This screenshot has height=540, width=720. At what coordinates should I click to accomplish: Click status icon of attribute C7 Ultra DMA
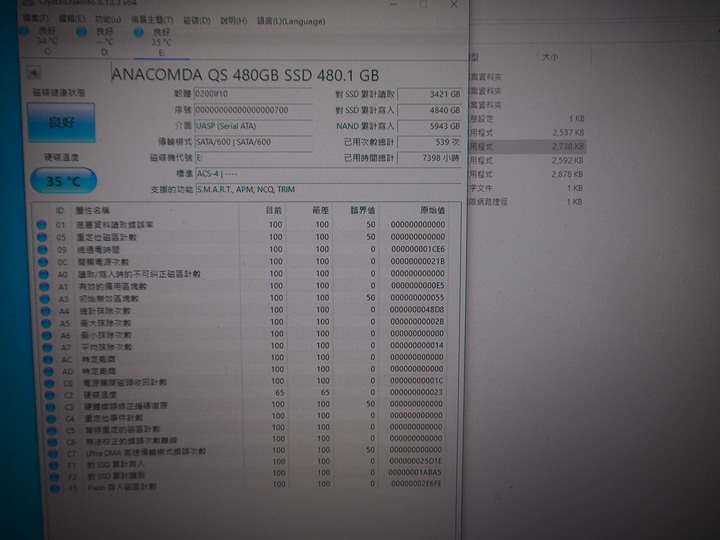point(53,454)
